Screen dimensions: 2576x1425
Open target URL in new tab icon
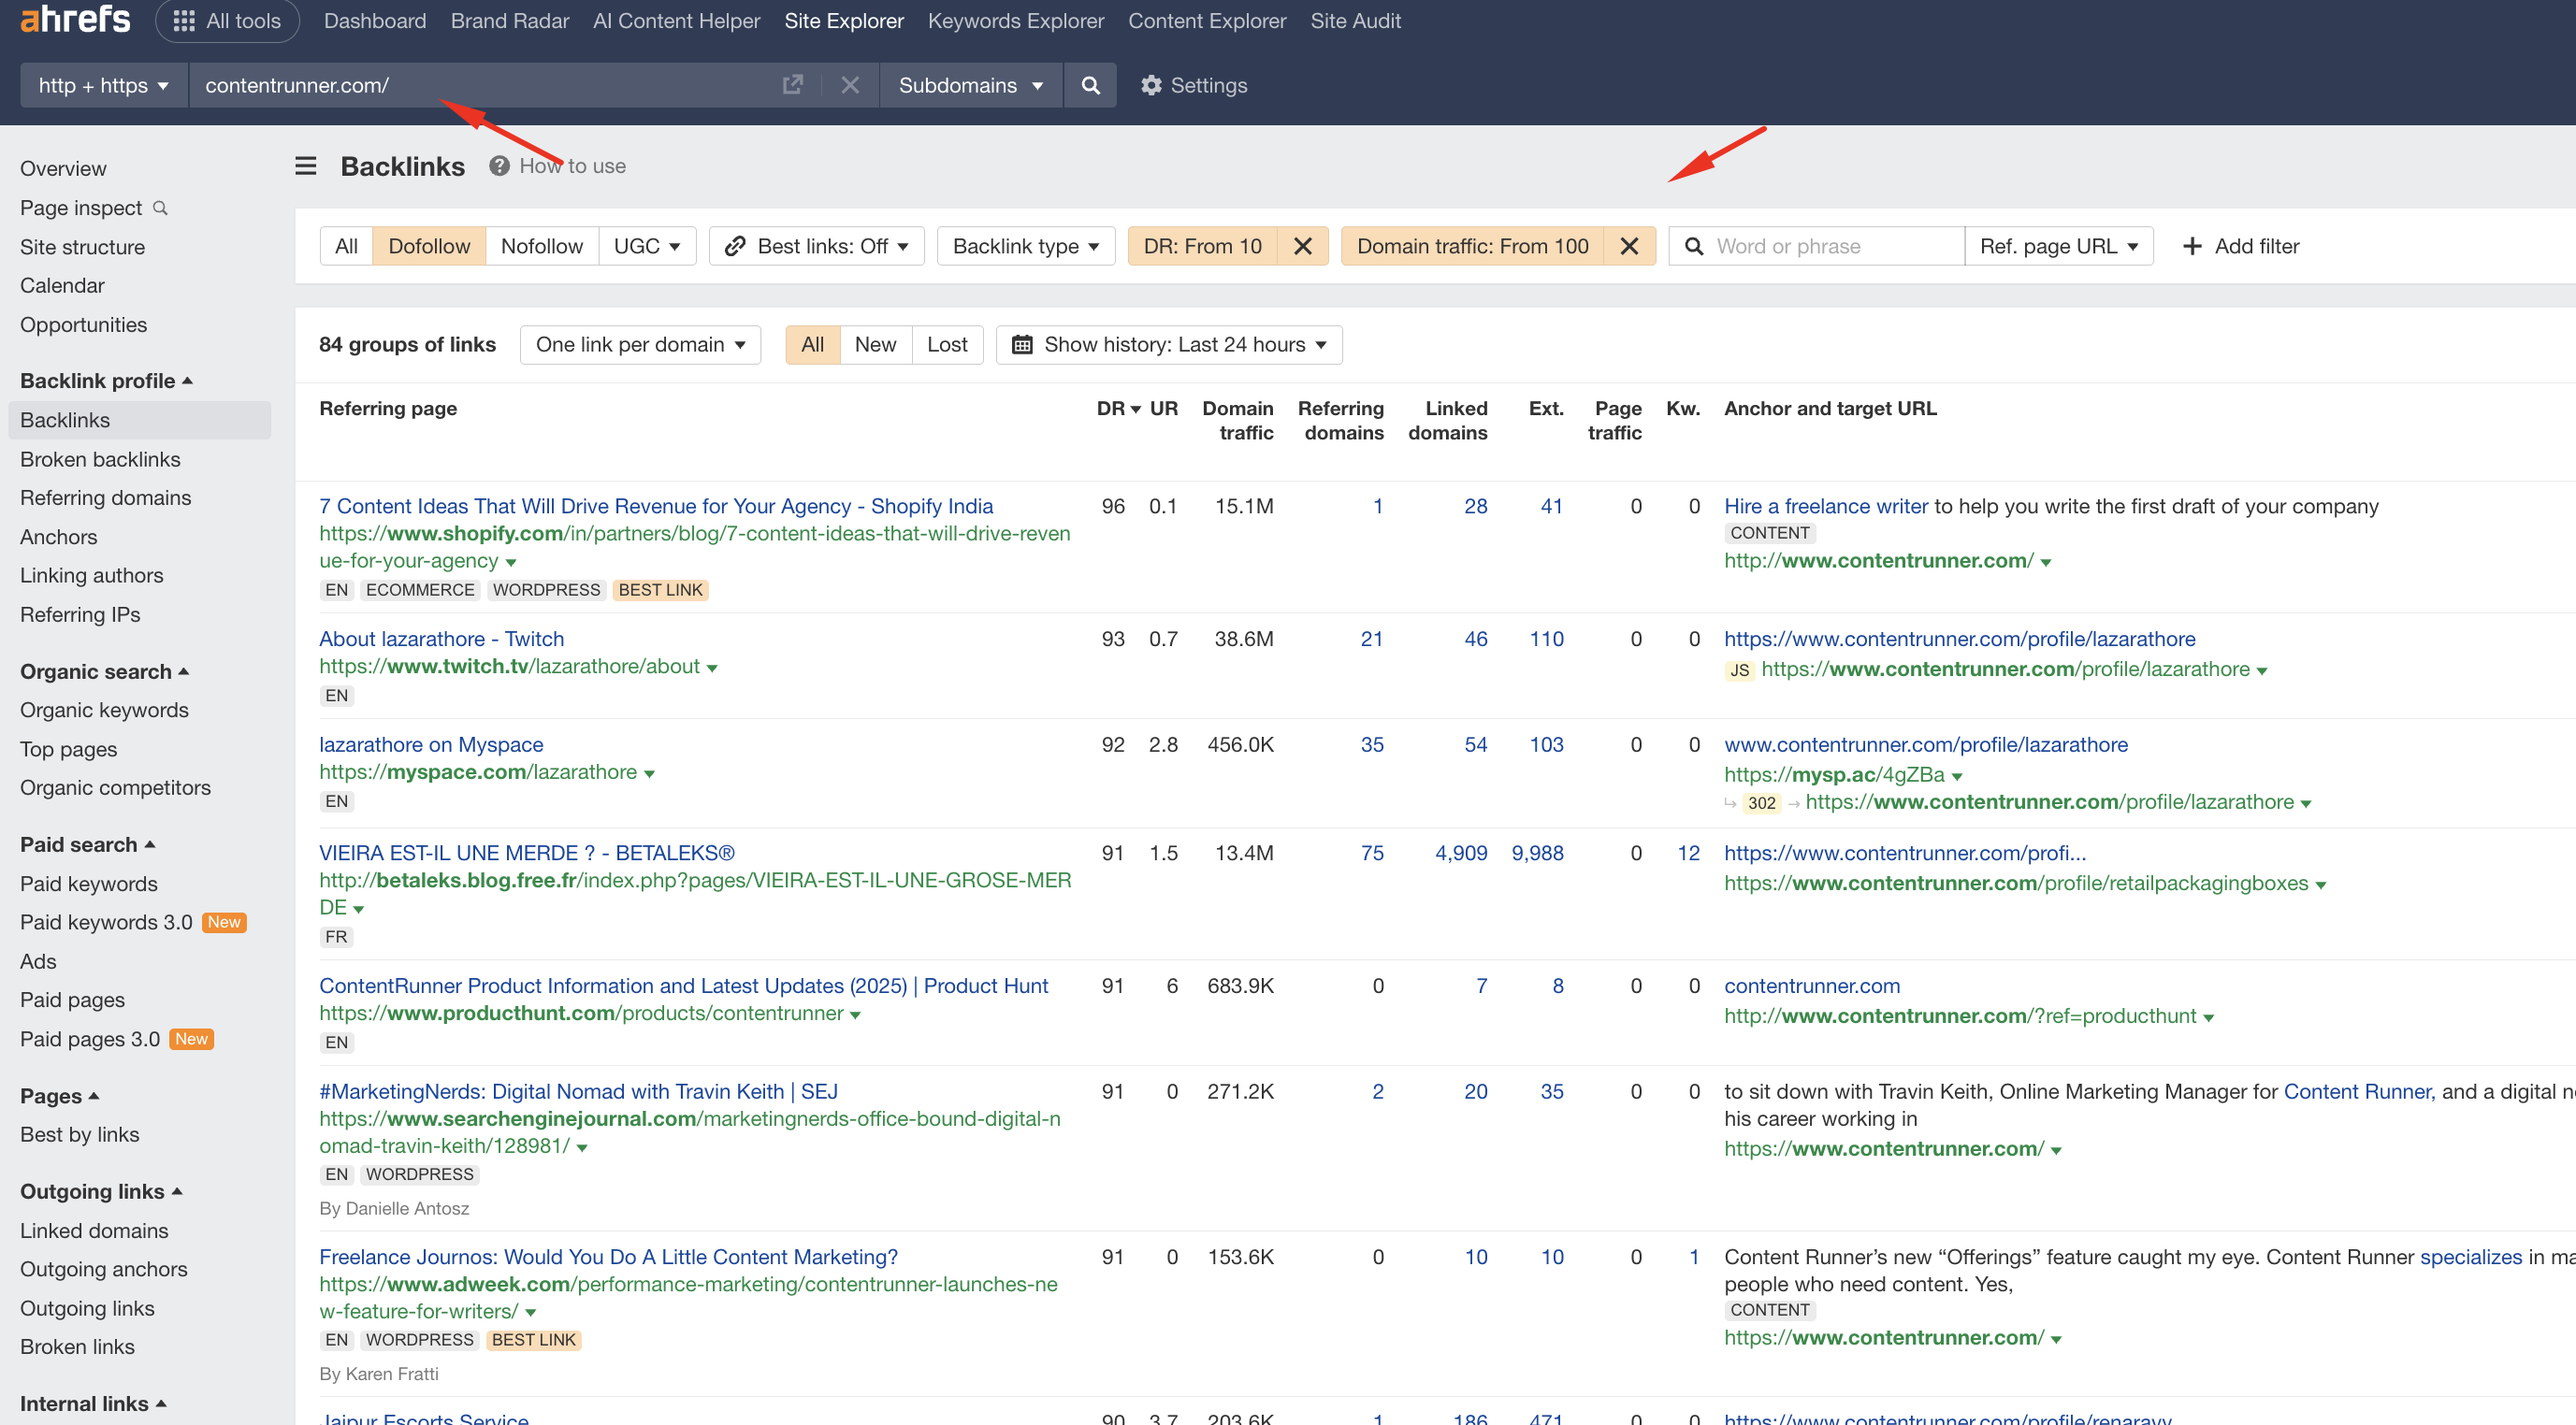(x=792, y=85)
